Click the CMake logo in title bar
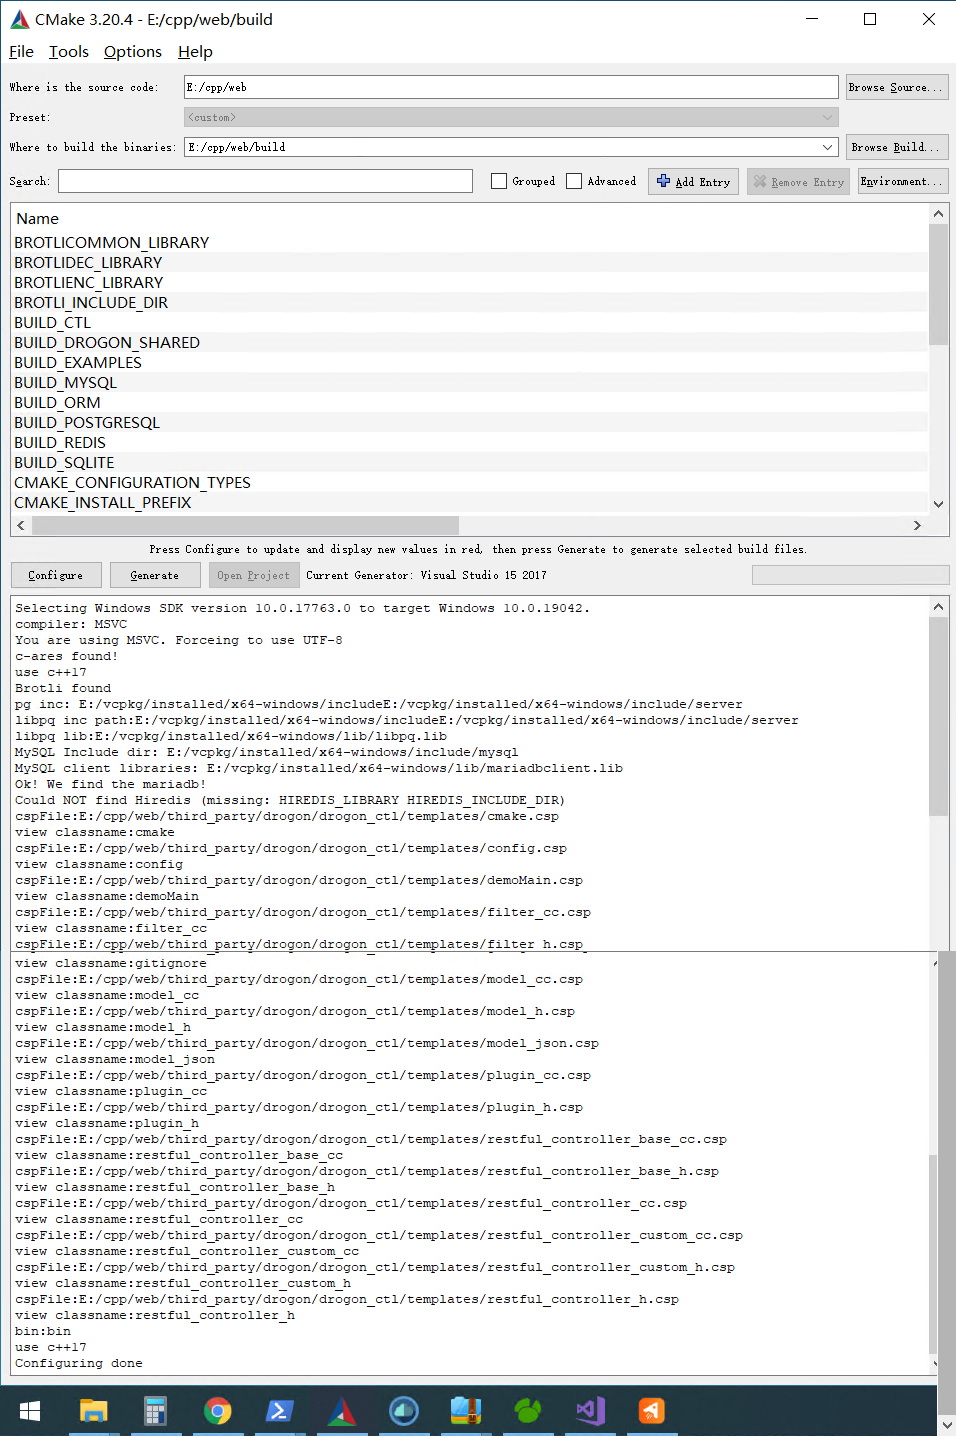956x1436 pixels. [19, 19]
